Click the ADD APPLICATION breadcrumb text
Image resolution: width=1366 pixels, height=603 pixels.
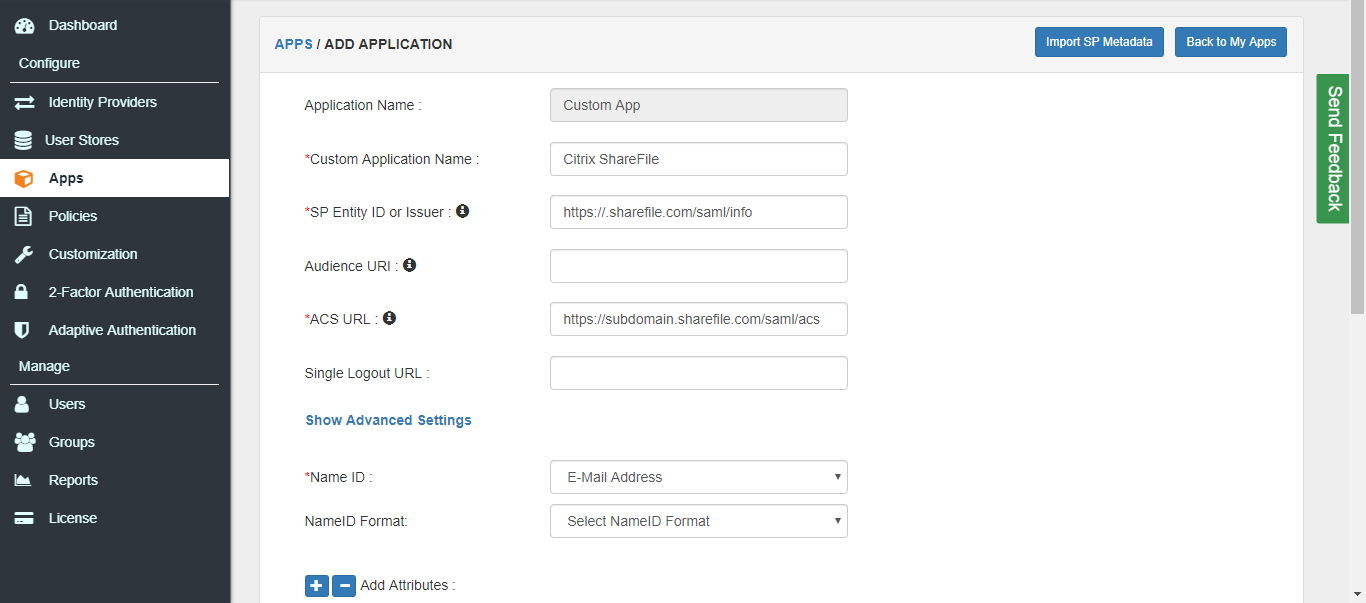click(x=388, y=44)
